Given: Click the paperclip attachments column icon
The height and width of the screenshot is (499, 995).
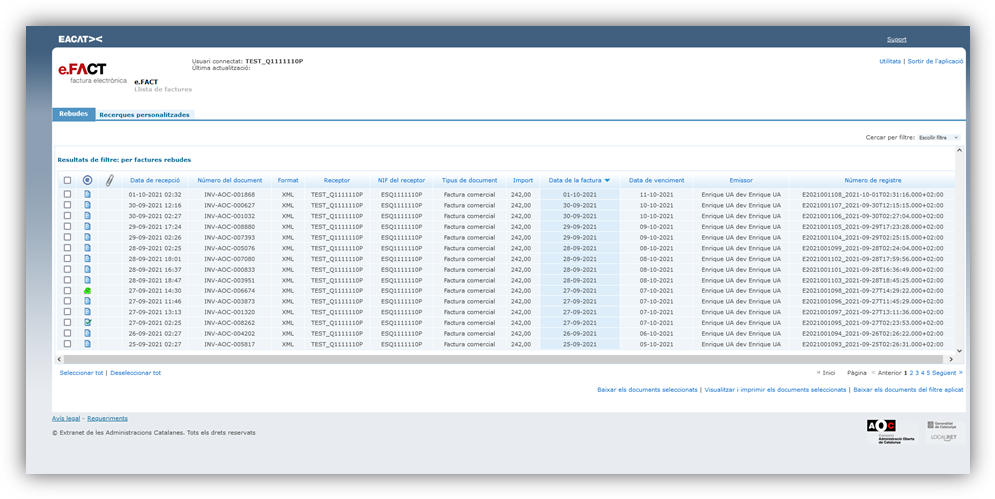Looking at the screenshot, I should point(110,180).
